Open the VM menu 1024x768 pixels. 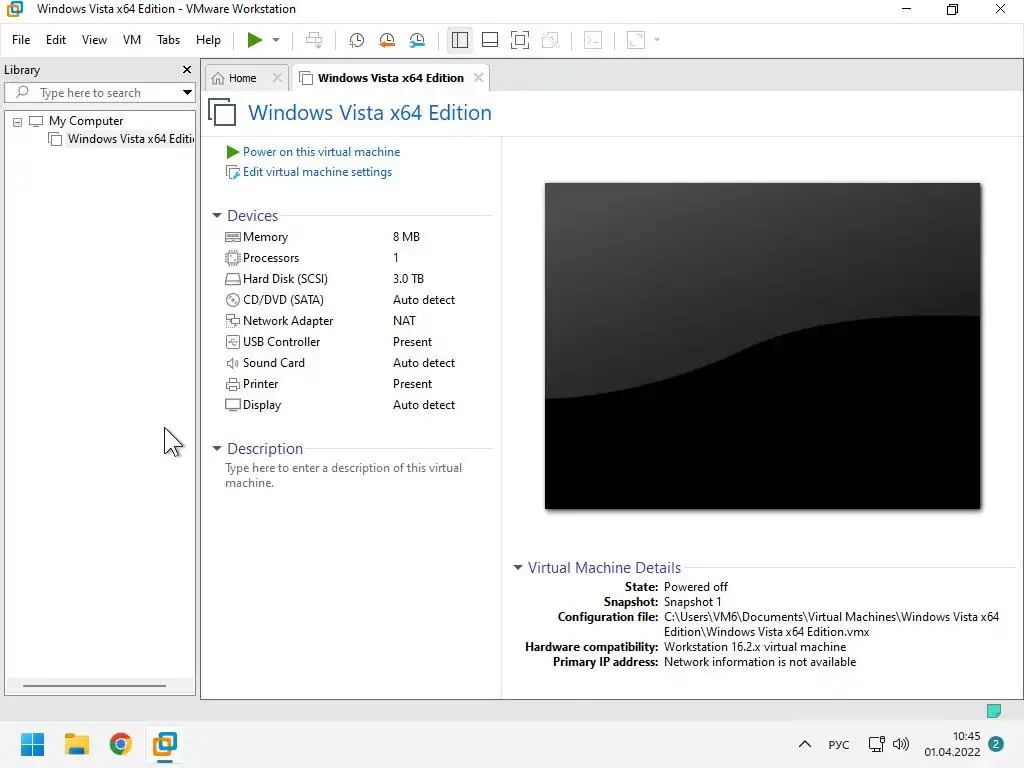(132, 40)
